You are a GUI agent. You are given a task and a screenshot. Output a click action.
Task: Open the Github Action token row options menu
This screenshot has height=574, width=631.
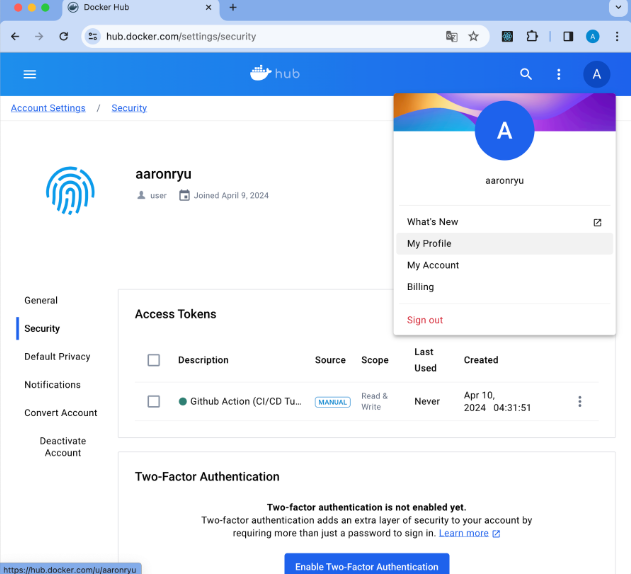coord(579,401)
